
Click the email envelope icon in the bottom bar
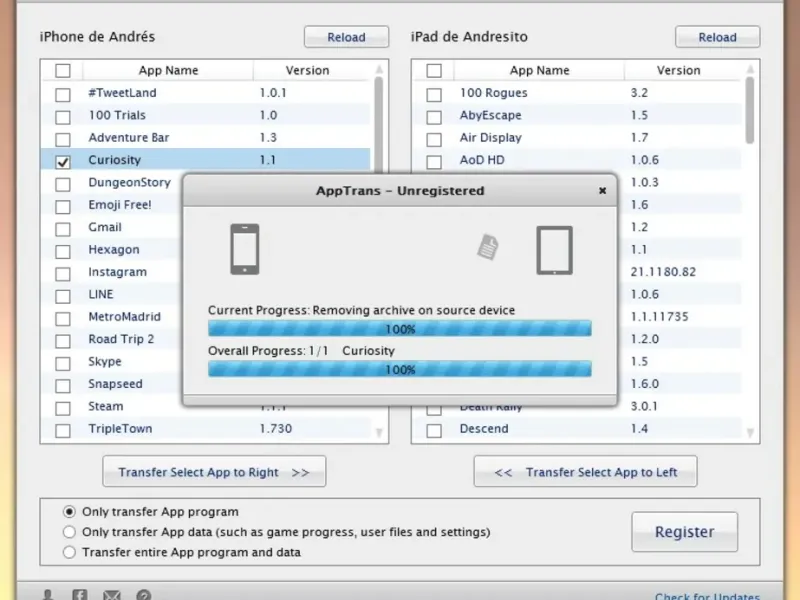112,595
